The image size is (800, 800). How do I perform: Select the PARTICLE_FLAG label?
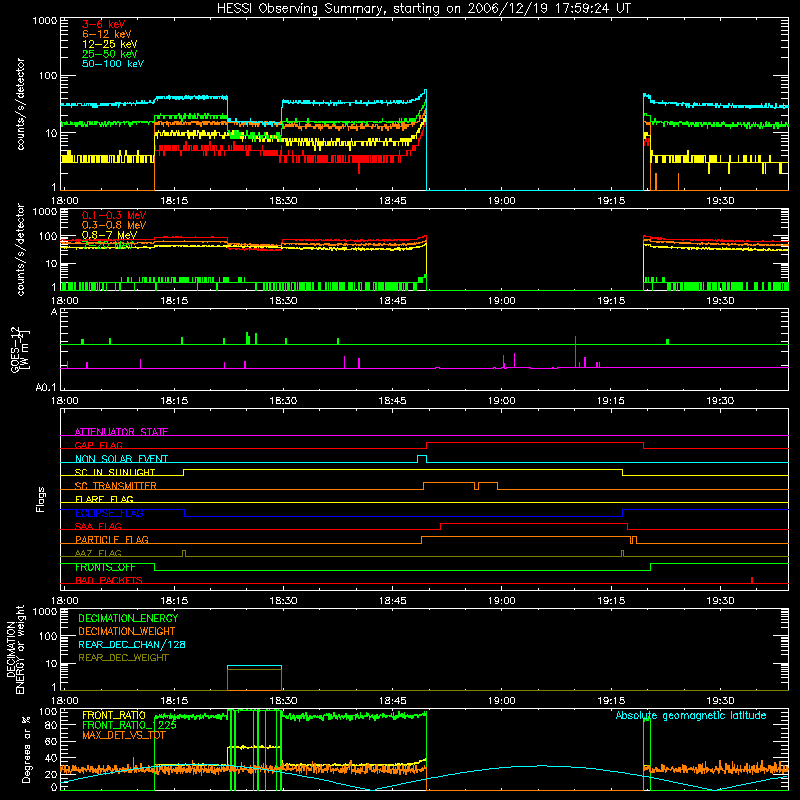tap(112, 539)
